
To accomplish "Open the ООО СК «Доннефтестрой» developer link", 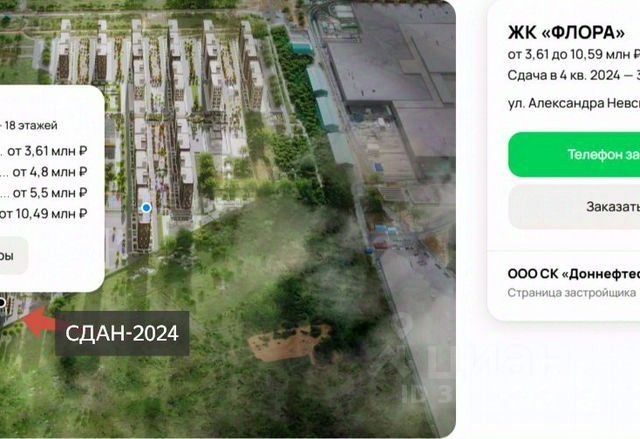I will coord(573,274).
